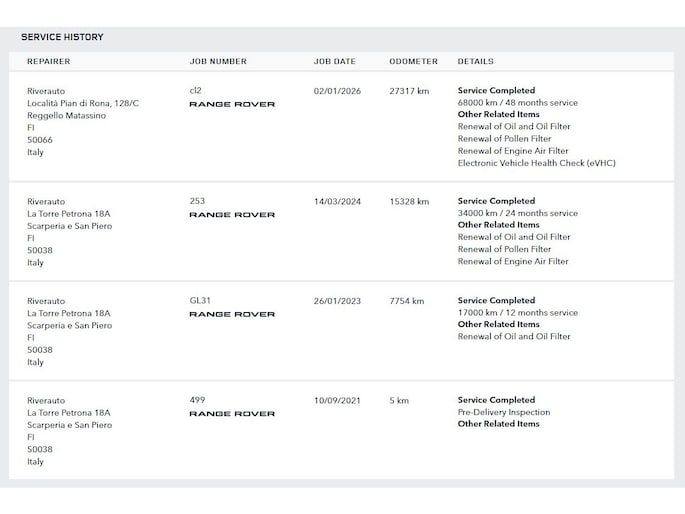The width and height of the screenshot is (685, 514).
Task: Click the Pre-Delivery Inspection detail text
Action: [x=504, y=412]
